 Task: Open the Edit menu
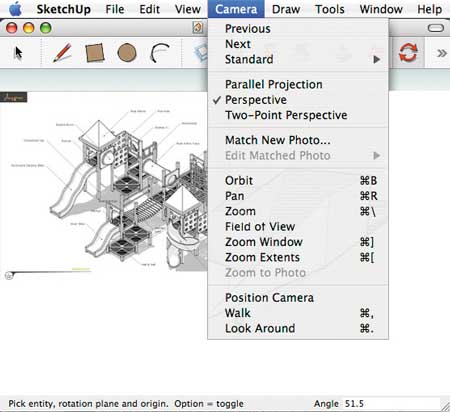click(x=150, y=9)
